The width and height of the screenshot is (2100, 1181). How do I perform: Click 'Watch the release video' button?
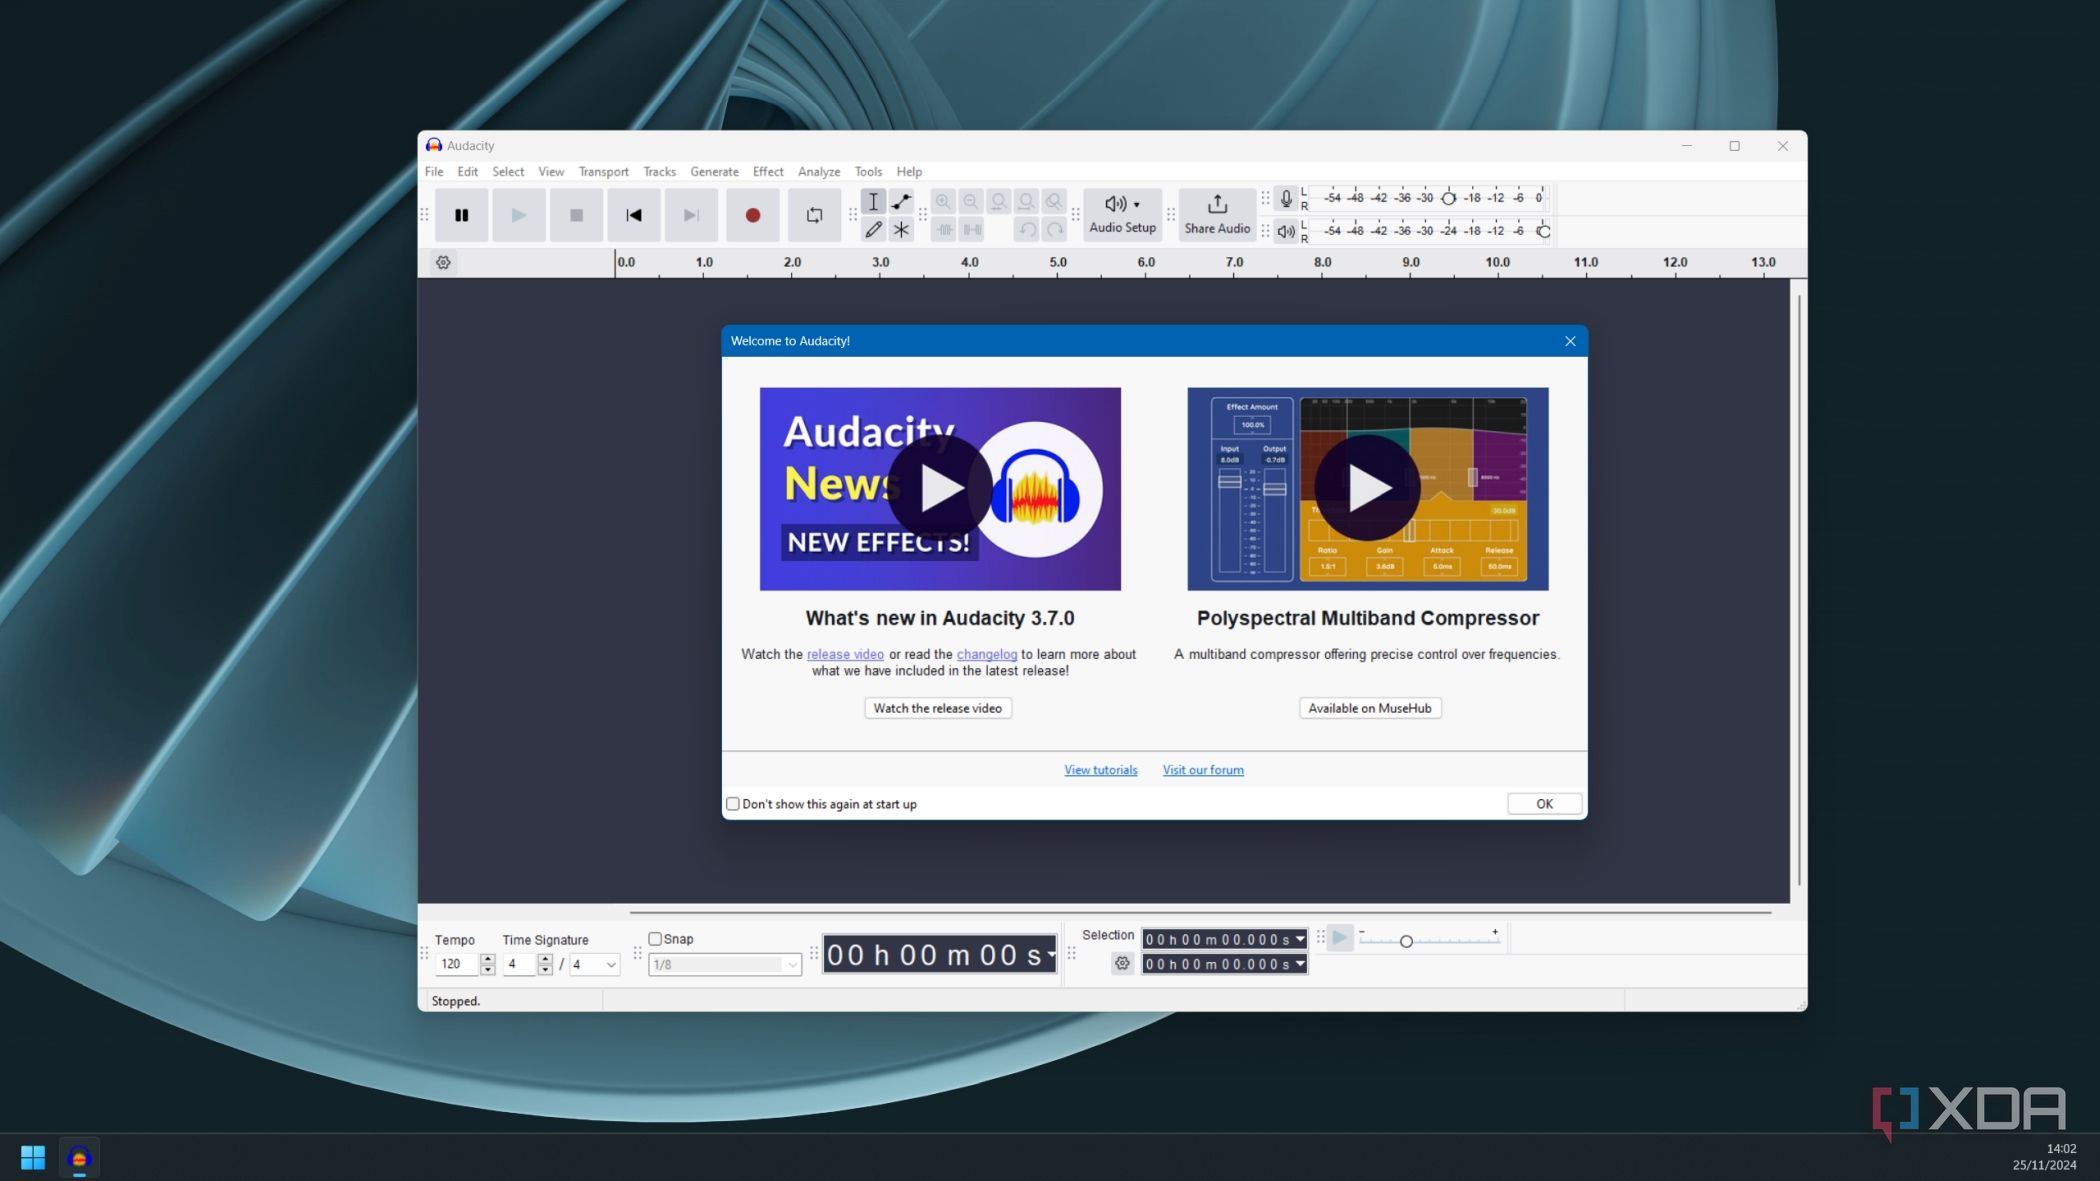coord(937,708)
